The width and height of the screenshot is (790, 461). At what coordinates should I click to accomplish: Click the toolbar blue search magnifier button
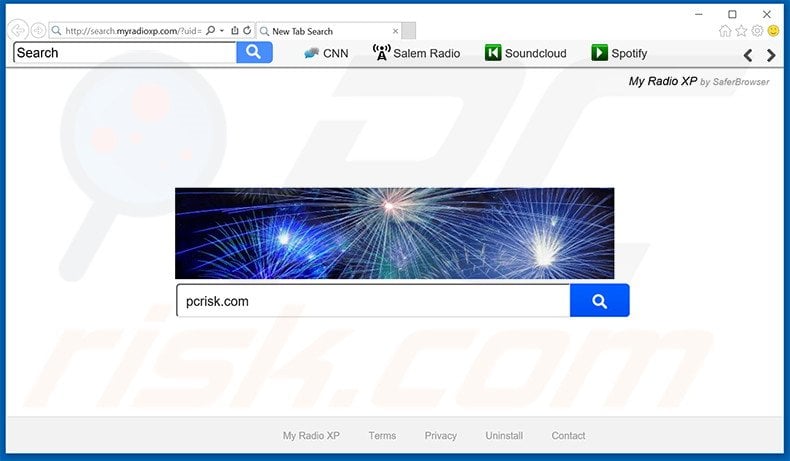[254, 52]
